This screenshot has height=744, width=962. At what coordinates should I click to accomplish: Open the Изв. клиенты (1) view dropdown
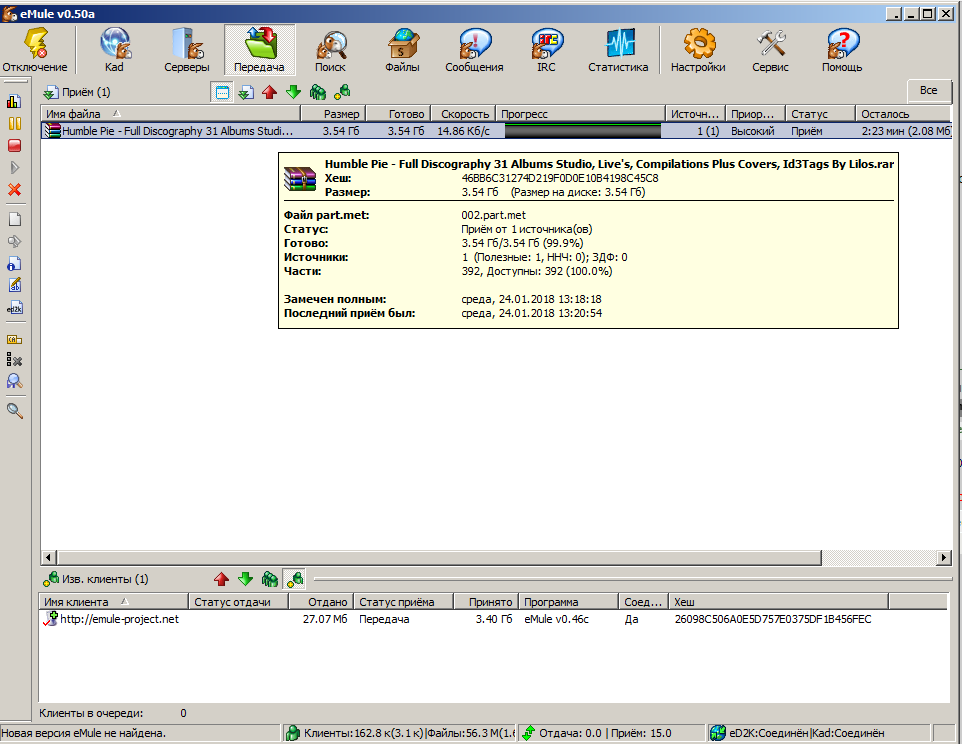pos(95,579)
